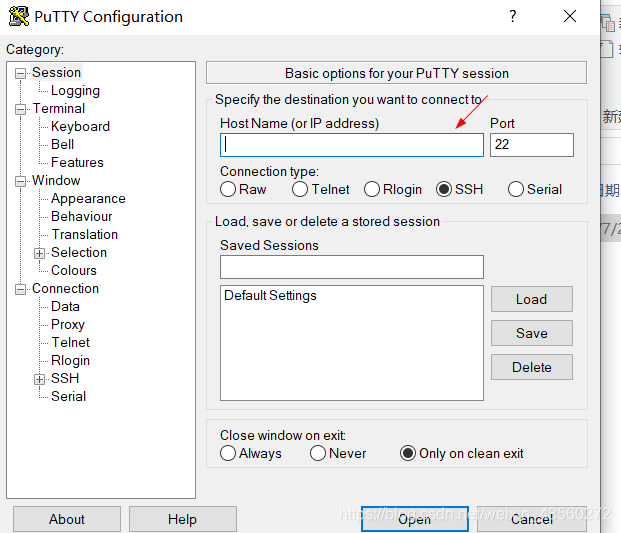Click the Port number field
The height and width of the screenshot is (533, 621).
(531, 145)
